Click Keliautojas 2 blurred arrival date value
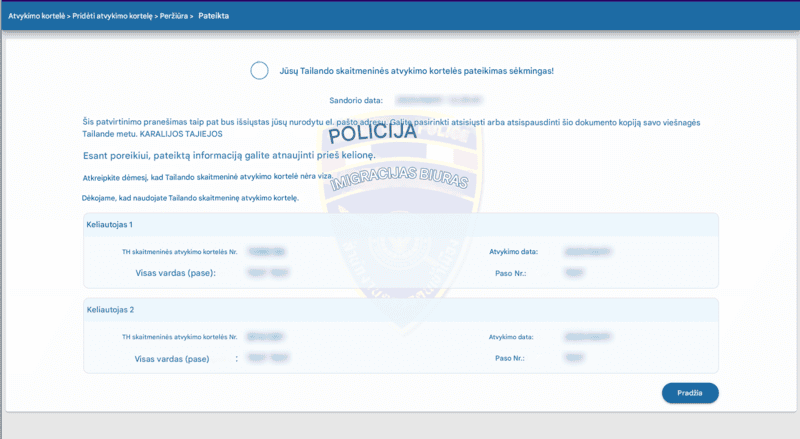This screenshot has height=439, width=800. [x=588, y=337]
